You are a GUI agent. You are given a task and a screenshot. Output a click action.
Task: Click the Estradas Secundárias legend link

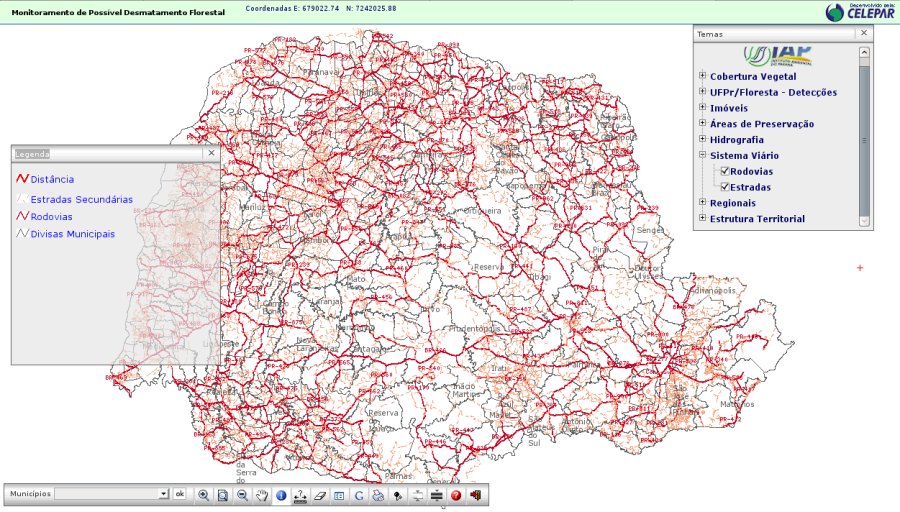click(x=81, y=199)
